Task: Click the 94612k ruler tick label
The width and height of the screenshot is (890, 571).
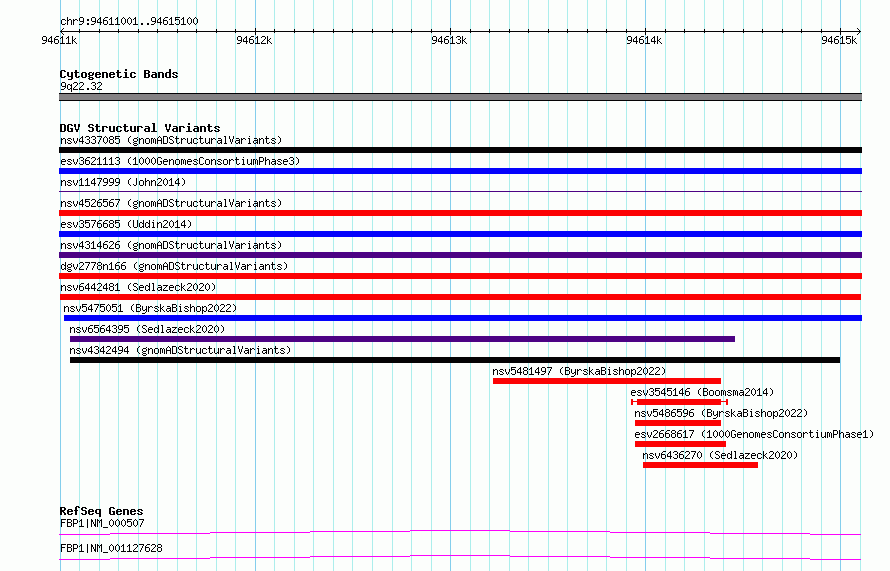Action: pos(254,40)
